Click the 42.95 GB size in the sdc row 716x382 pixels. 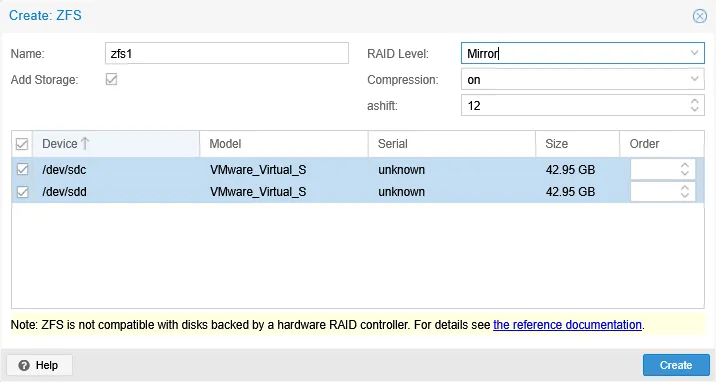(x=570, y=170)
